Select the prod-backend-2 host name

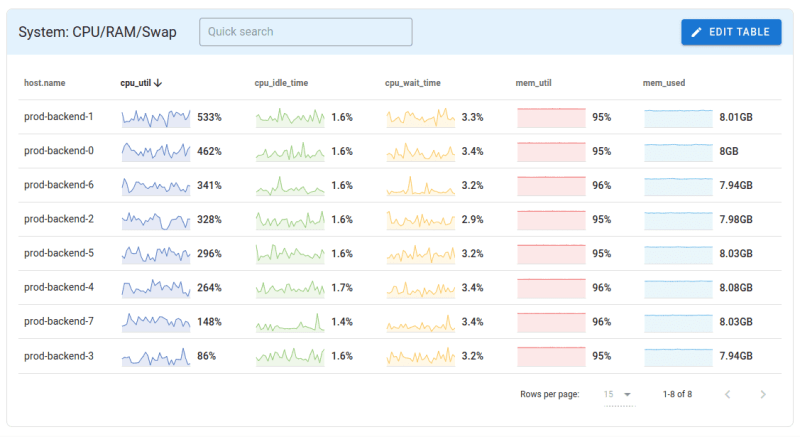click(x=59, y=220)
